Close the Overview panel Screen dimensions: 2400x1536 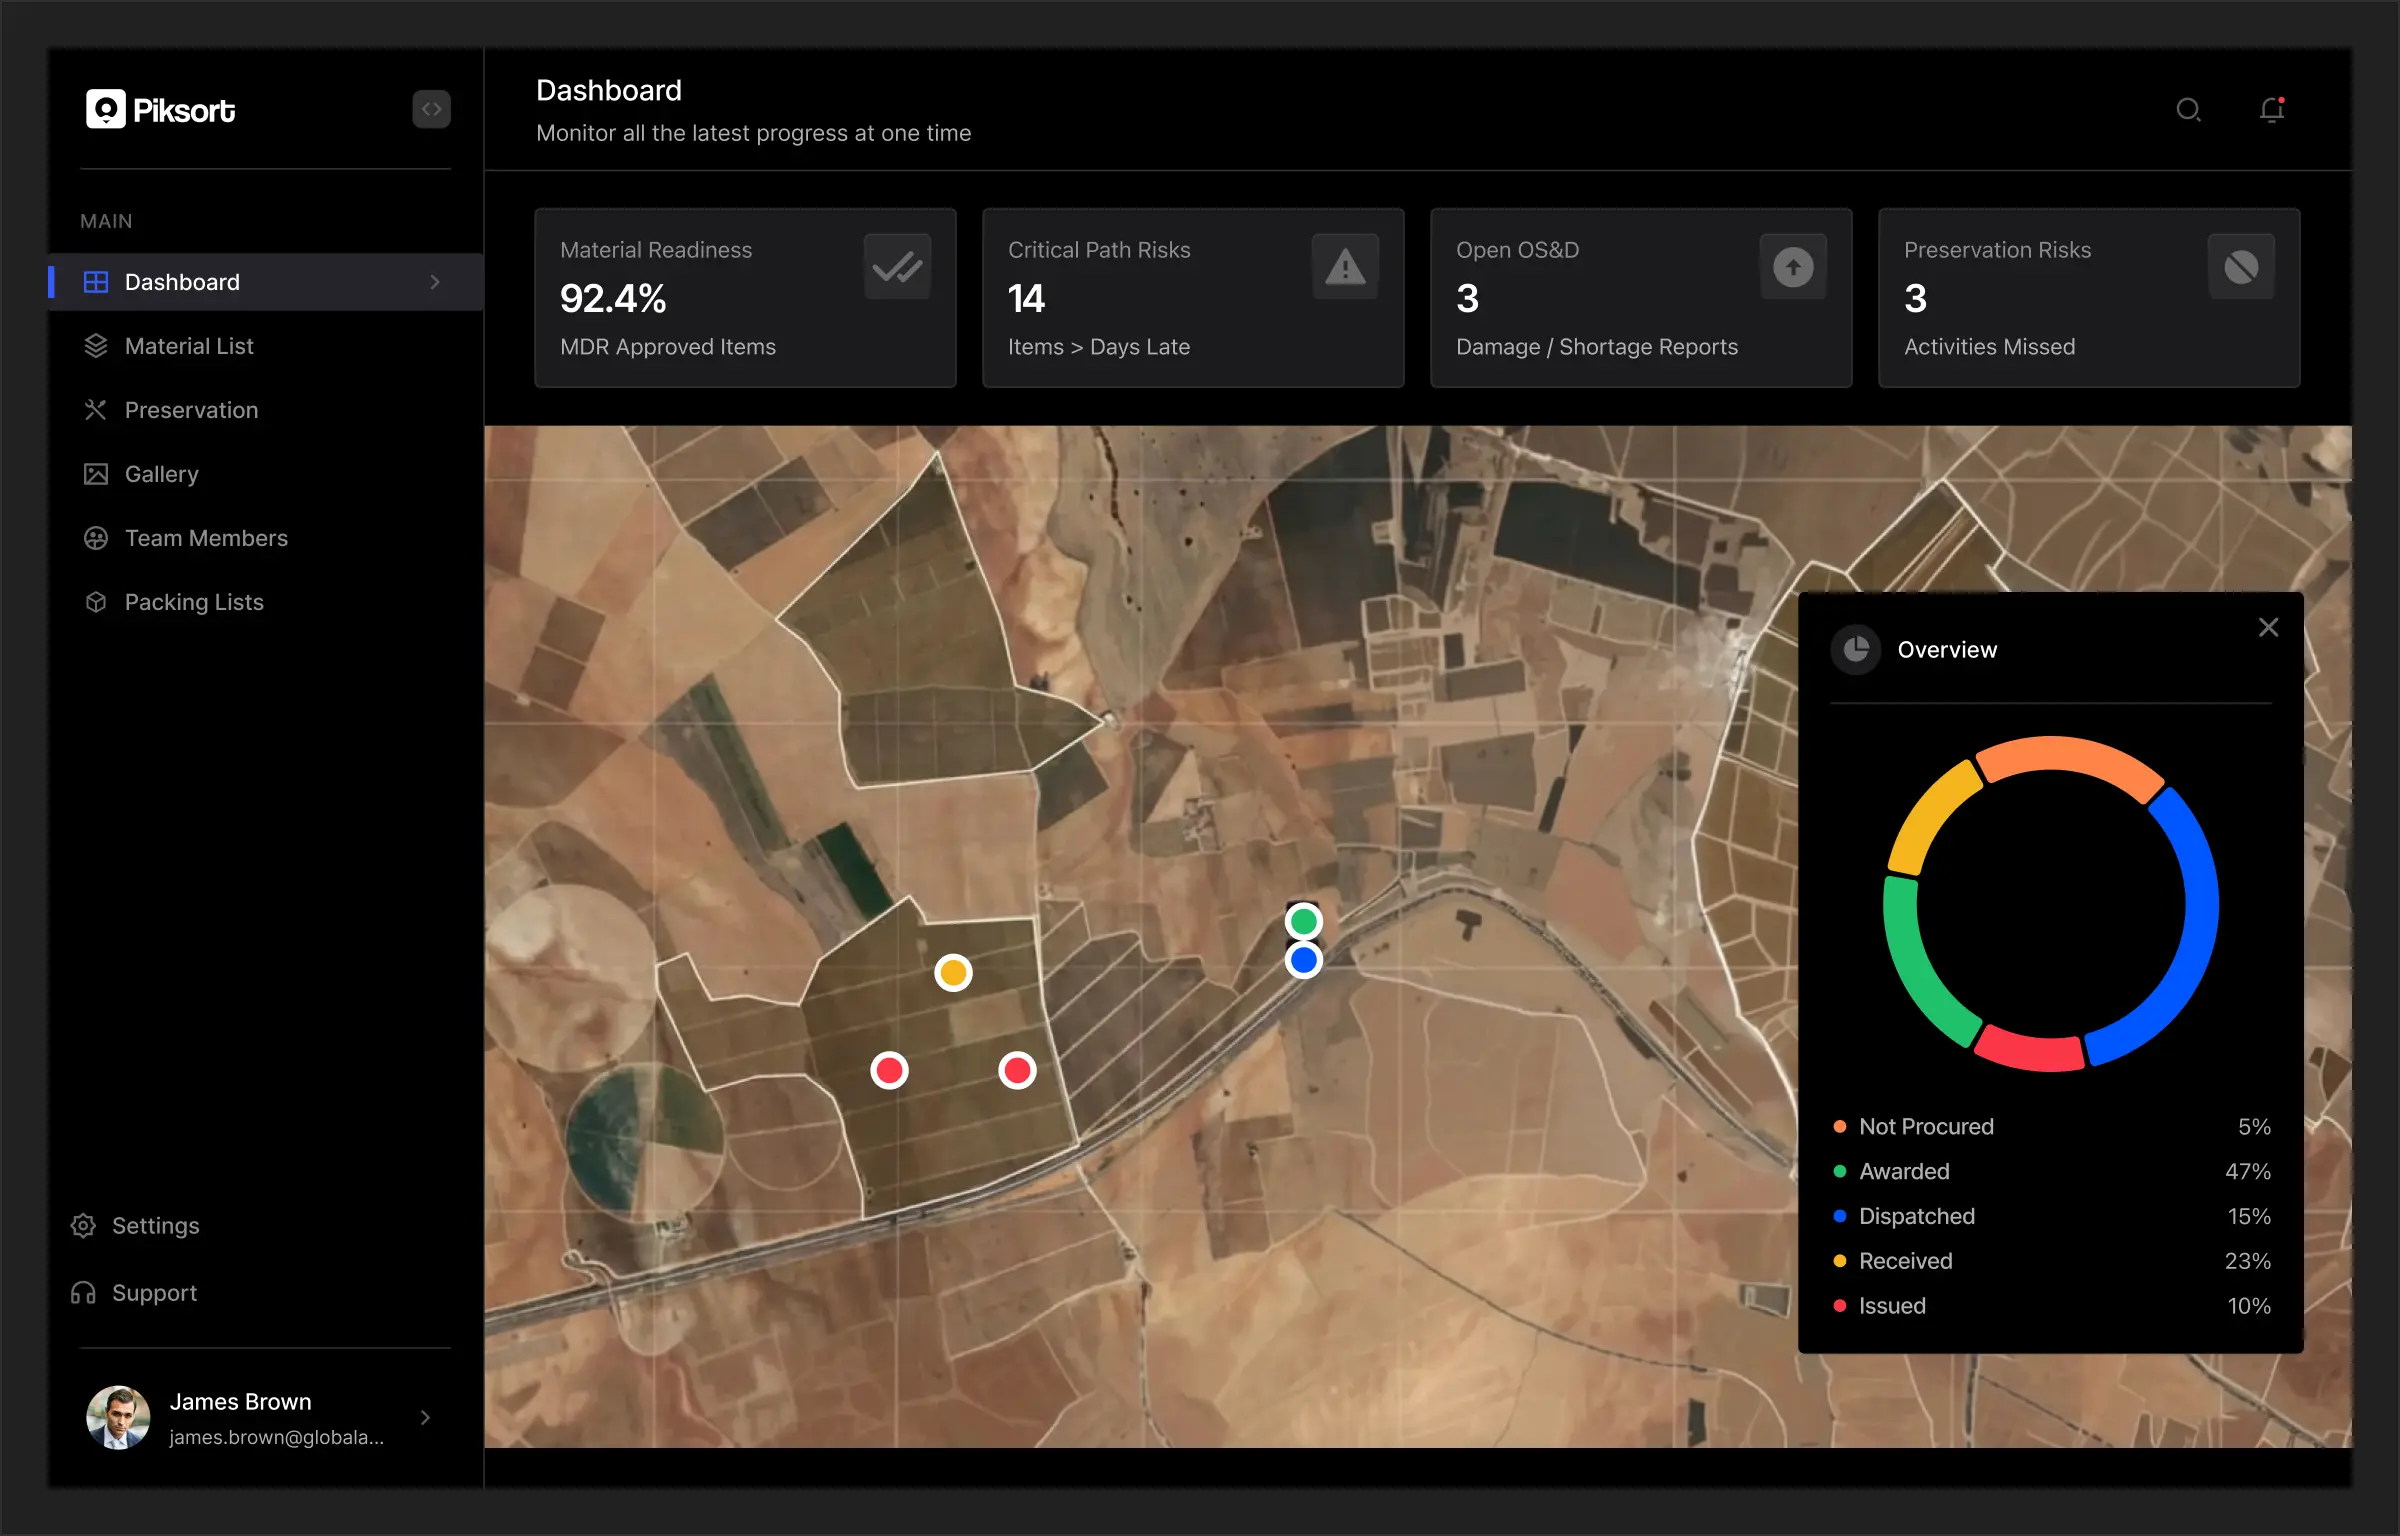point(2268,627)
